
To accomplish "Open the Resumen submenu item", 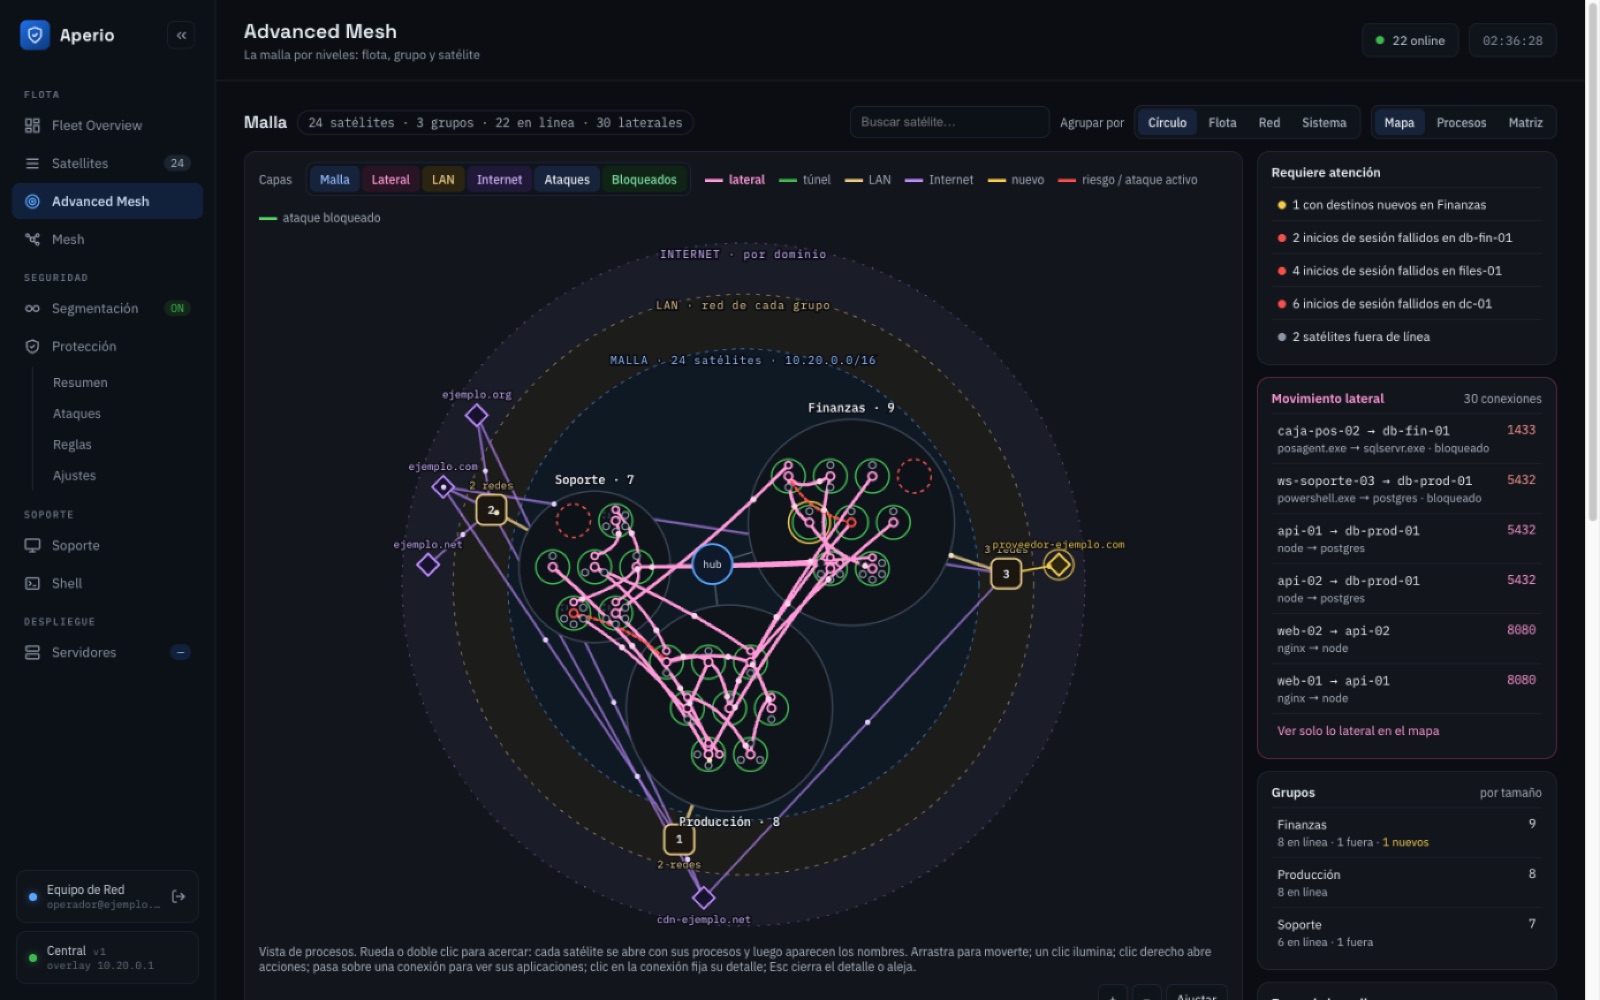I will 80,383.
